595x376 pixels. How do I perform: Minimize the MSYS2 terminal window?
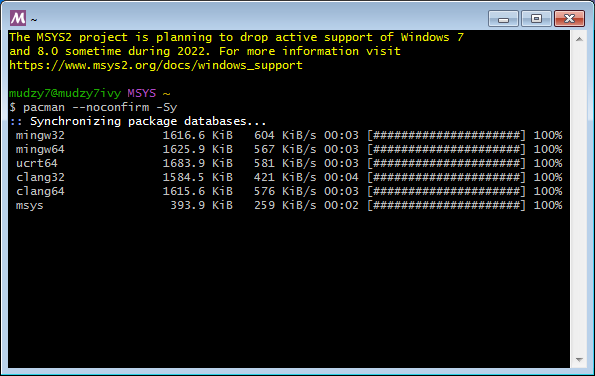(x=503, y=19)
